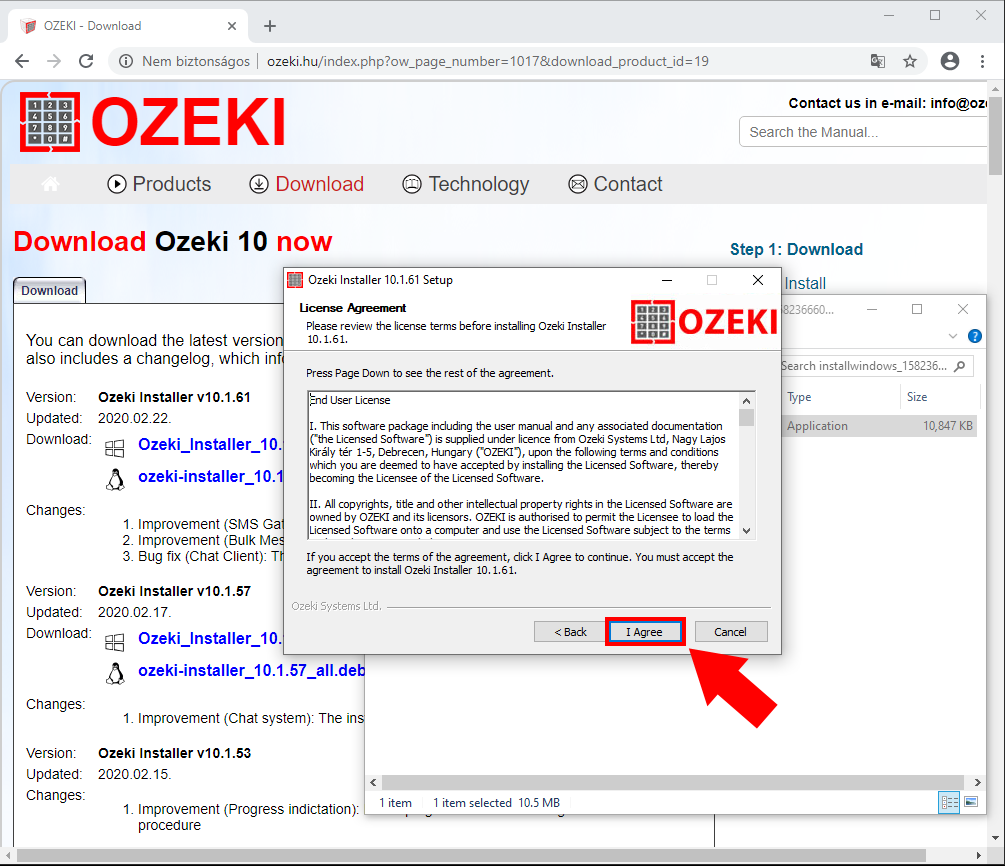Image resolution: width=1005 pixels, height=866 pixels.
Task: Open the ozeki-installer_10.1.61 Linux download link
Action: pyautogui.click(x=210, y=476)
